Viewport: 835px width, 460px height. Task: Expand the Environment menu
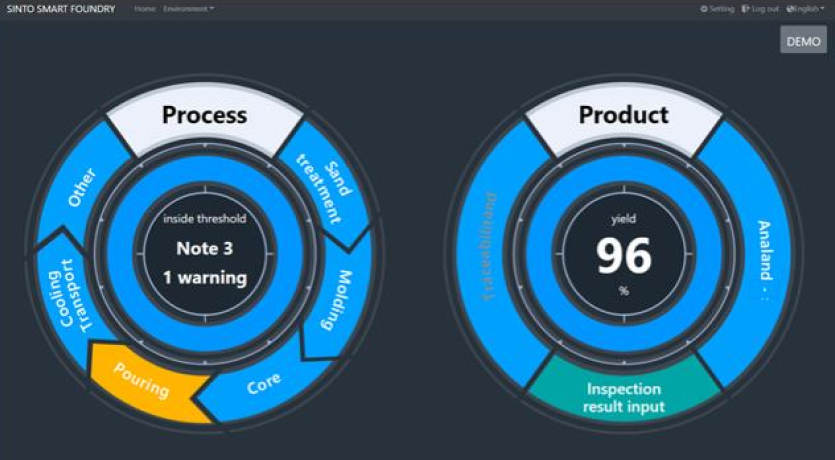coord(188,9)
